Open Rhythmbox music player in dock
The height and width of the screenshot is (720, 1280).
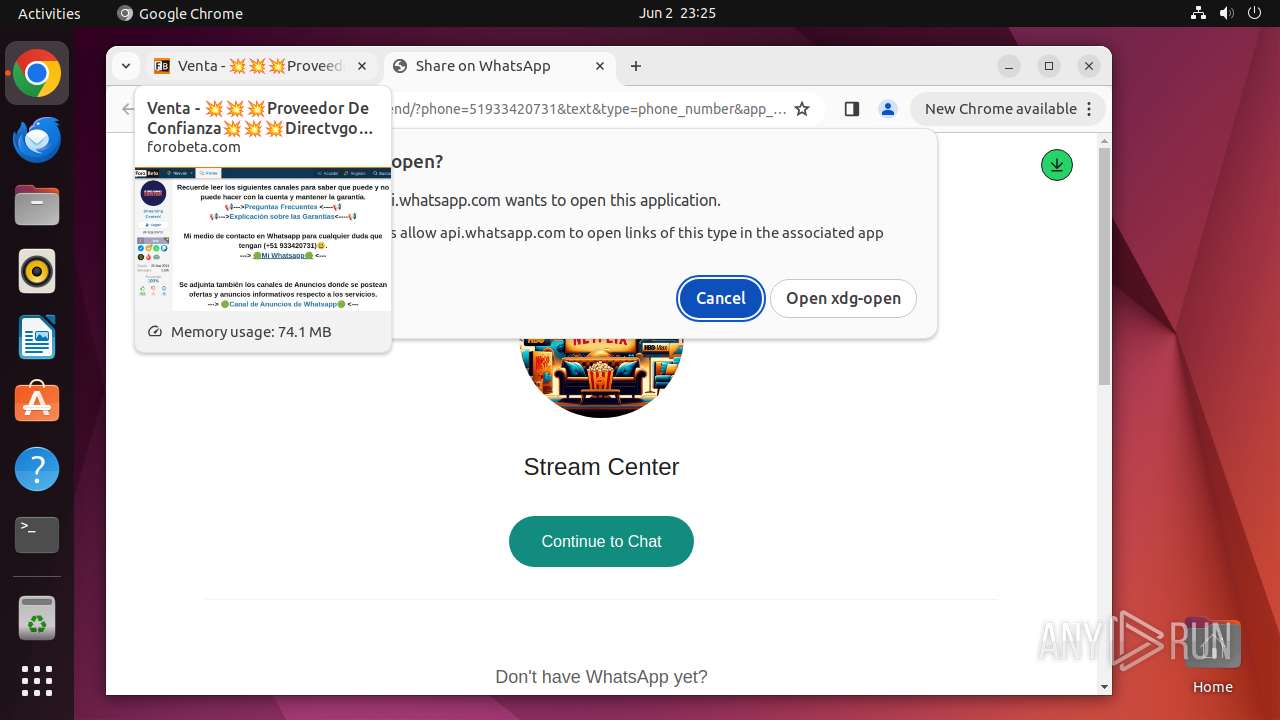(x=37, y=271)
